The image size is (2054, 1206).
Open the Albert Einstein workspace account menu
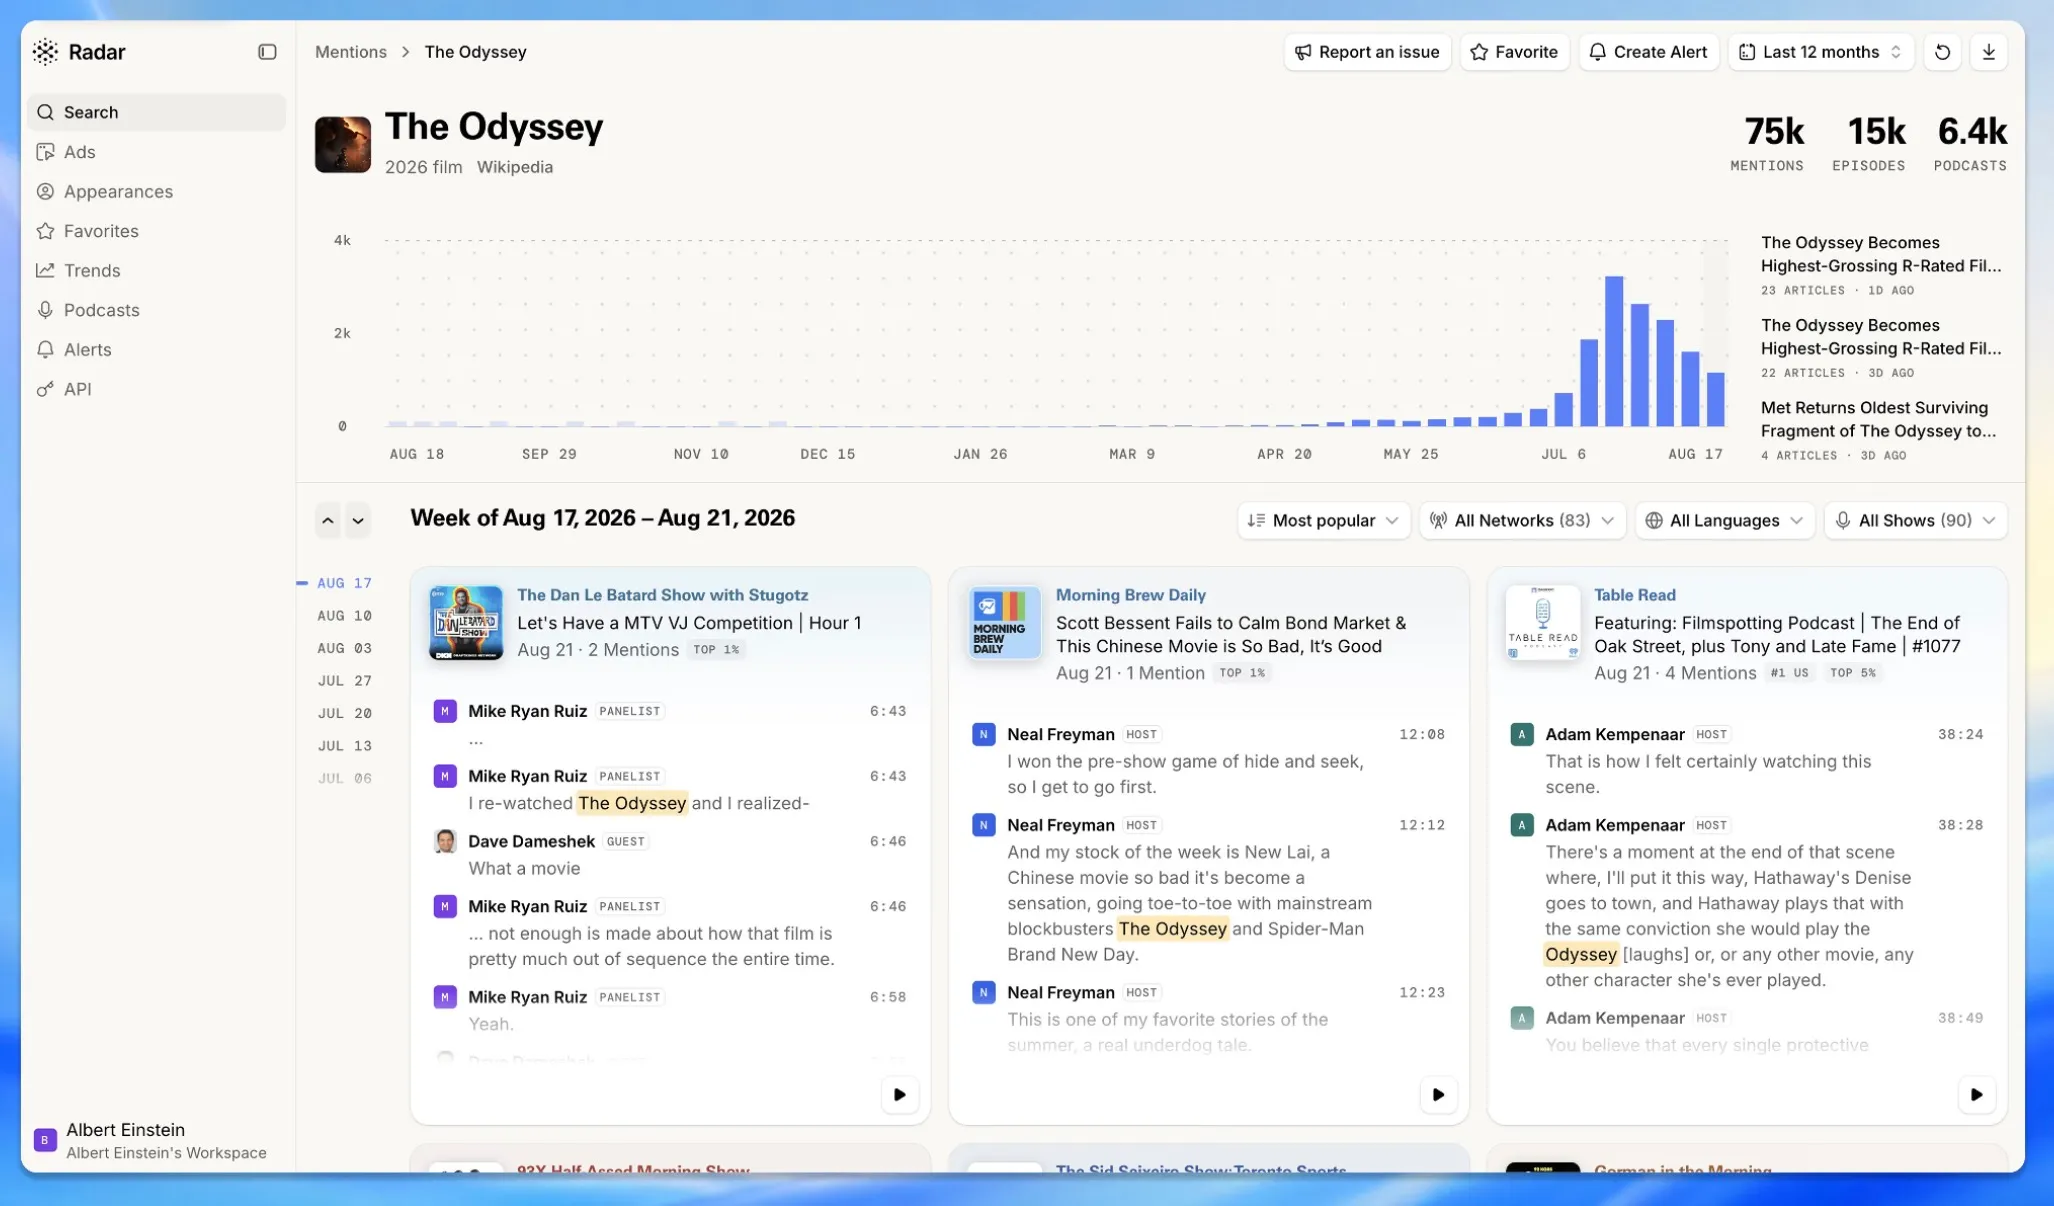[x=156, y=1140]
